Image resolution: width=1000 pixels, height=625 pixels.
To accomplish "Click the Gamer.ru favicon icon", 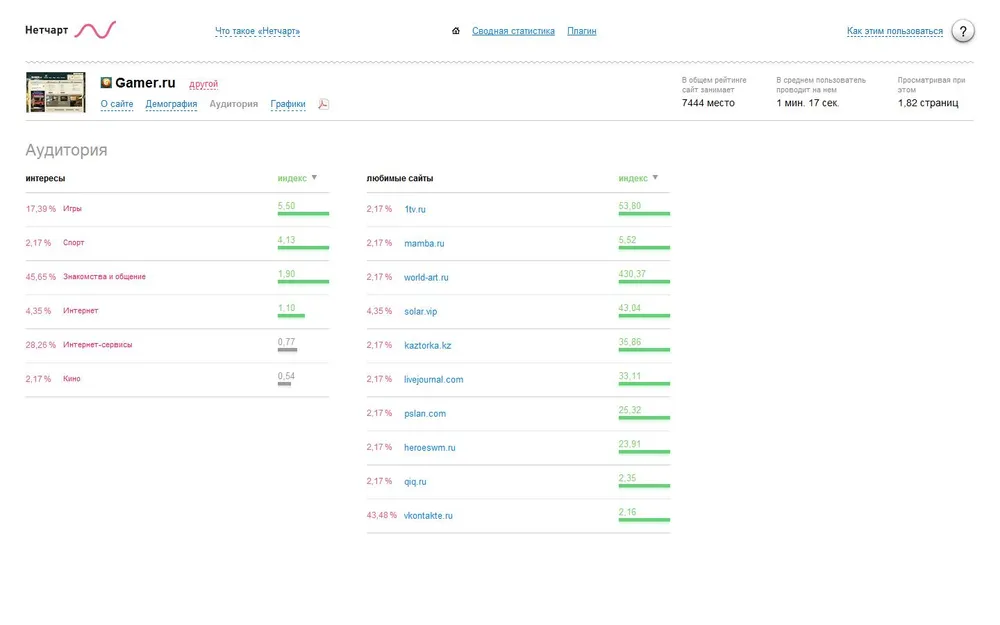I will click(106, 83).
